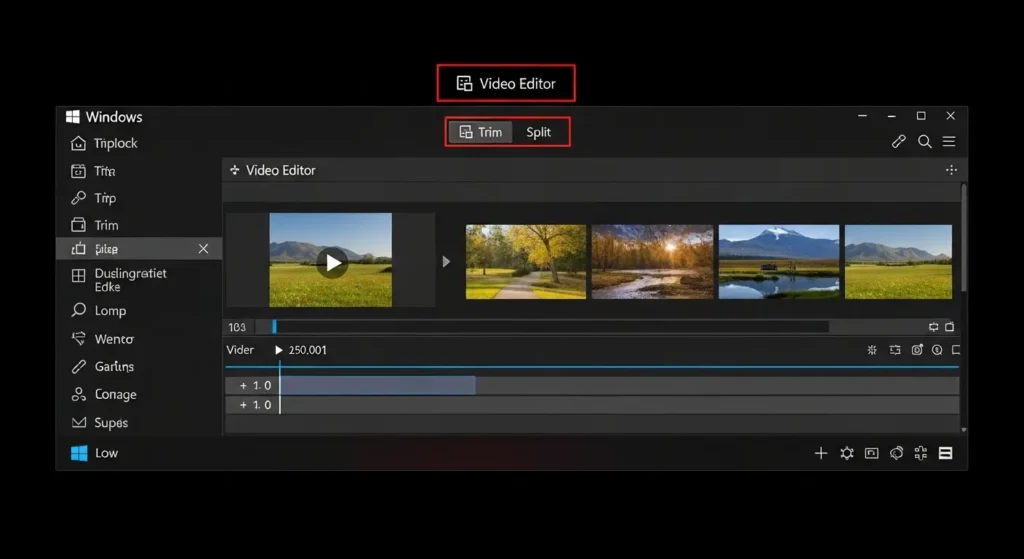Select the Tifa calendar item in sidebar
Viewport: 1024px width, 559px height.
pyautogui.click(x=93, y=171)
